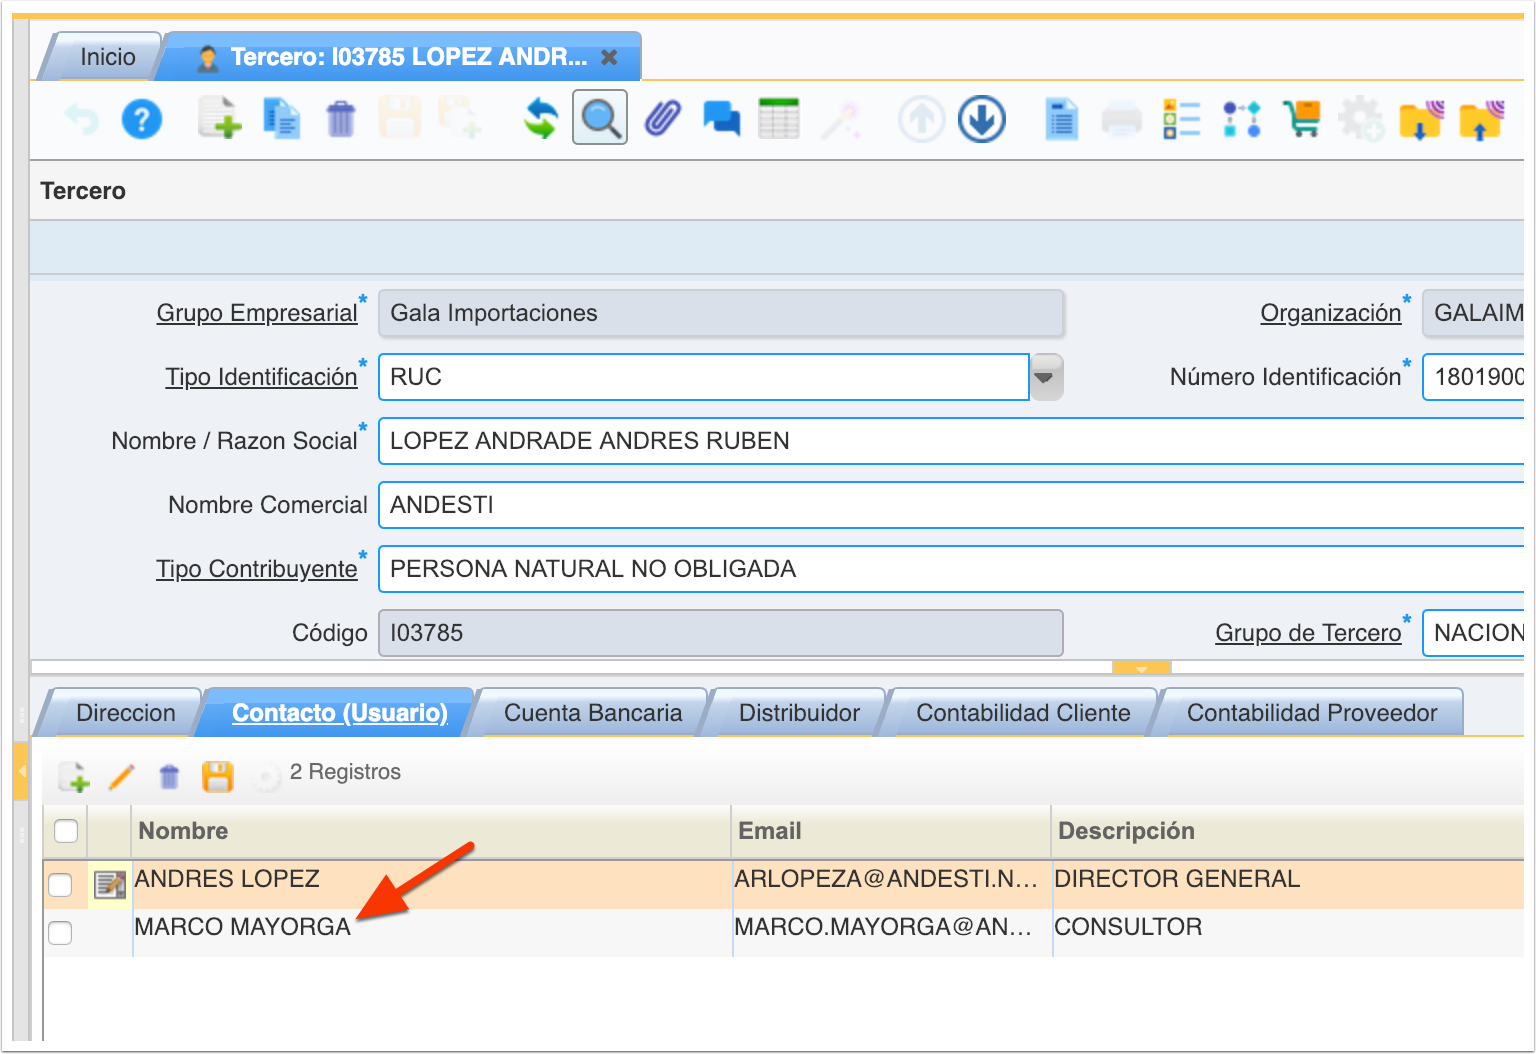Go to previous record up-arrow icon
Image resolution: width=1536 pixels, height=1054 pixels.
(x=921, y=119)
